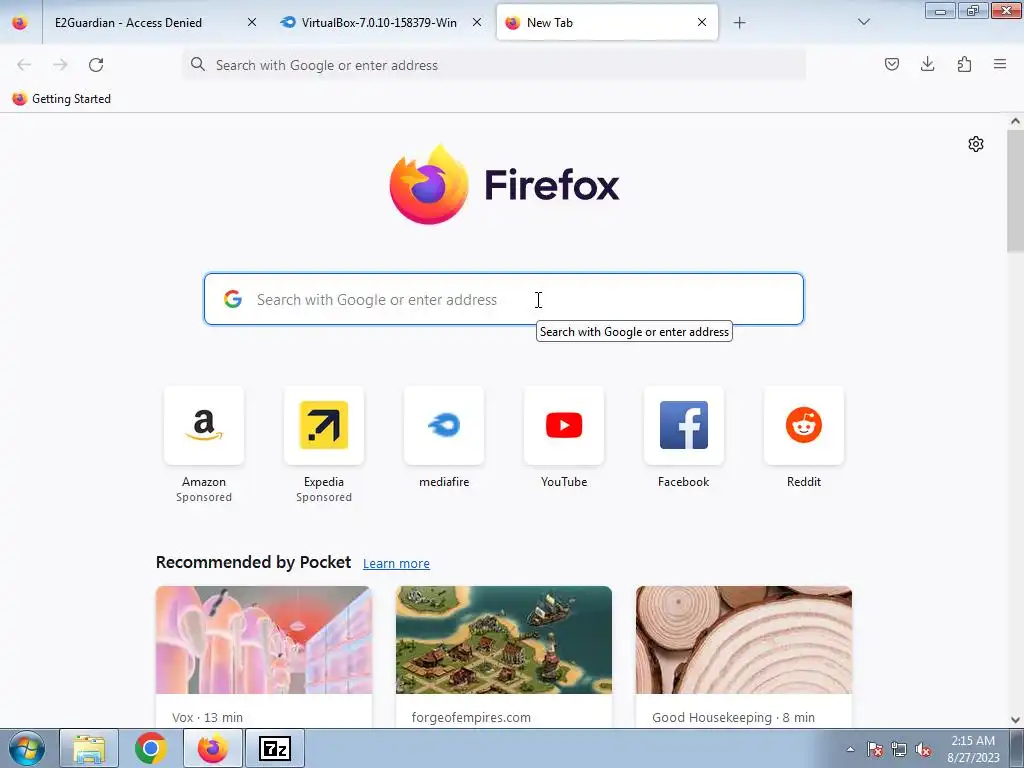
Task: Expand the list all tabs chevron
Action: tap(863, 23)
